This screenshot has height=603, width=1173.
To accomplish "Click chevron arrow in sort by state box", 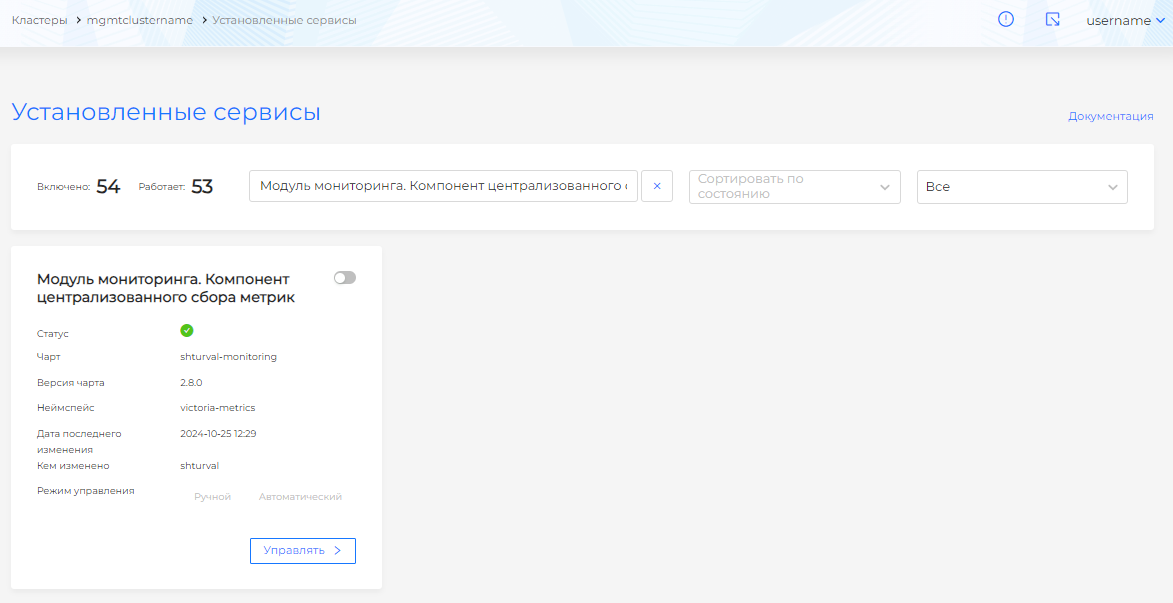I will point(884,187).
